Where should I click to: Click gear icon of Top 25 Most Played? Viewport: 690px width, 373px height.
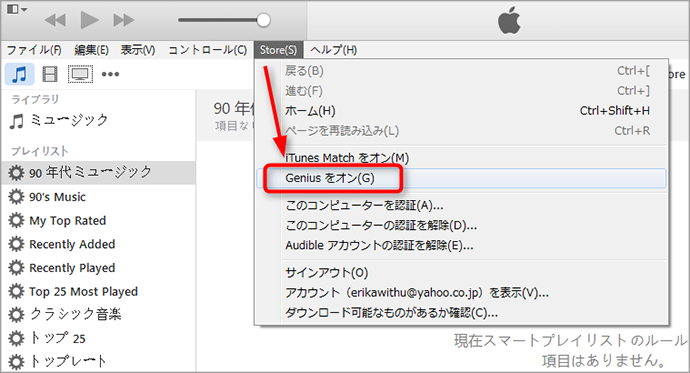click(x=16, y=291)
